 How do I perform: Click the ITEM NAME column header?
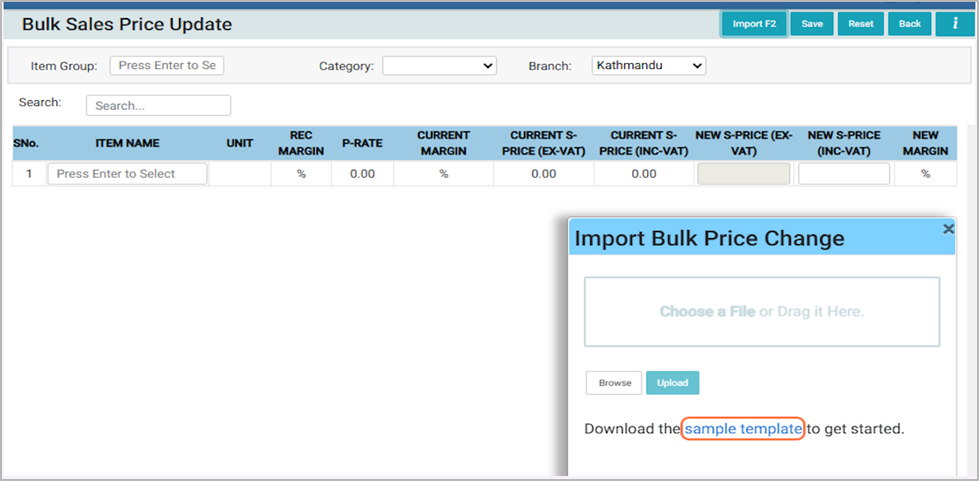[127, 143]
